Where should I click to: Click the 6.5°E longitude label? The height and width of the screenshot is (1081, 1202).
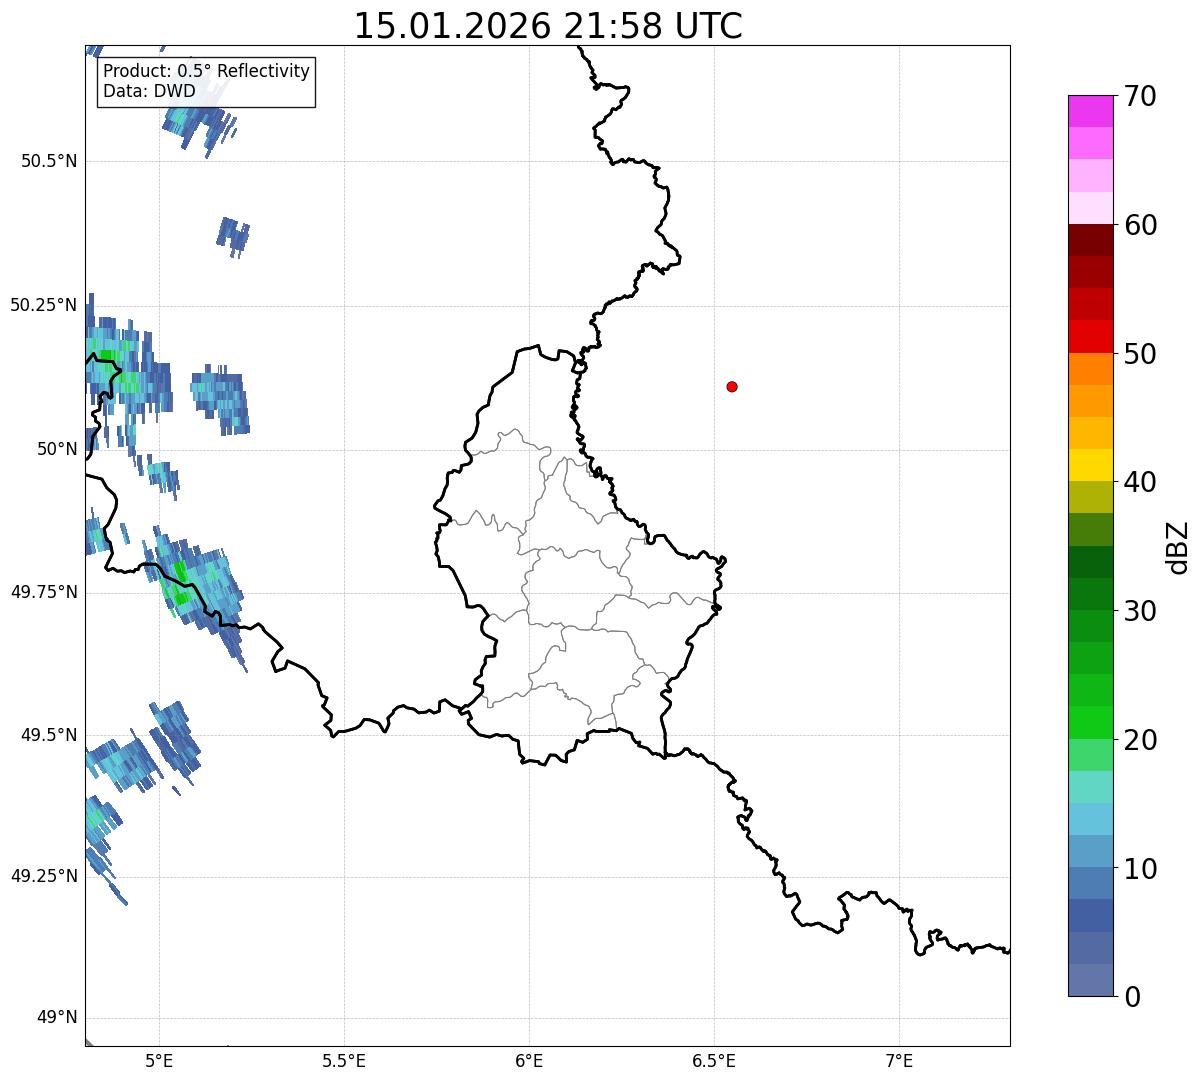tap(714, 1060)
